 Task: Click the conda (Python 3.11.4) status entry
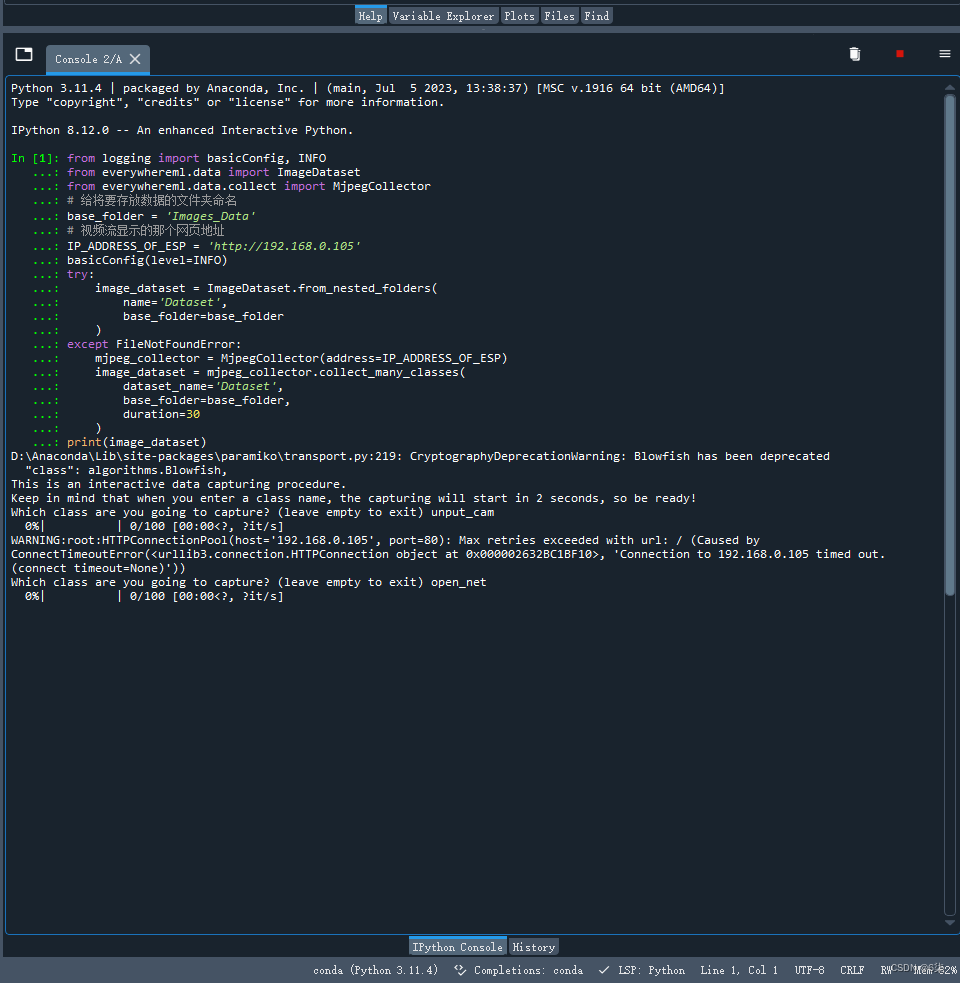point(375,970)
